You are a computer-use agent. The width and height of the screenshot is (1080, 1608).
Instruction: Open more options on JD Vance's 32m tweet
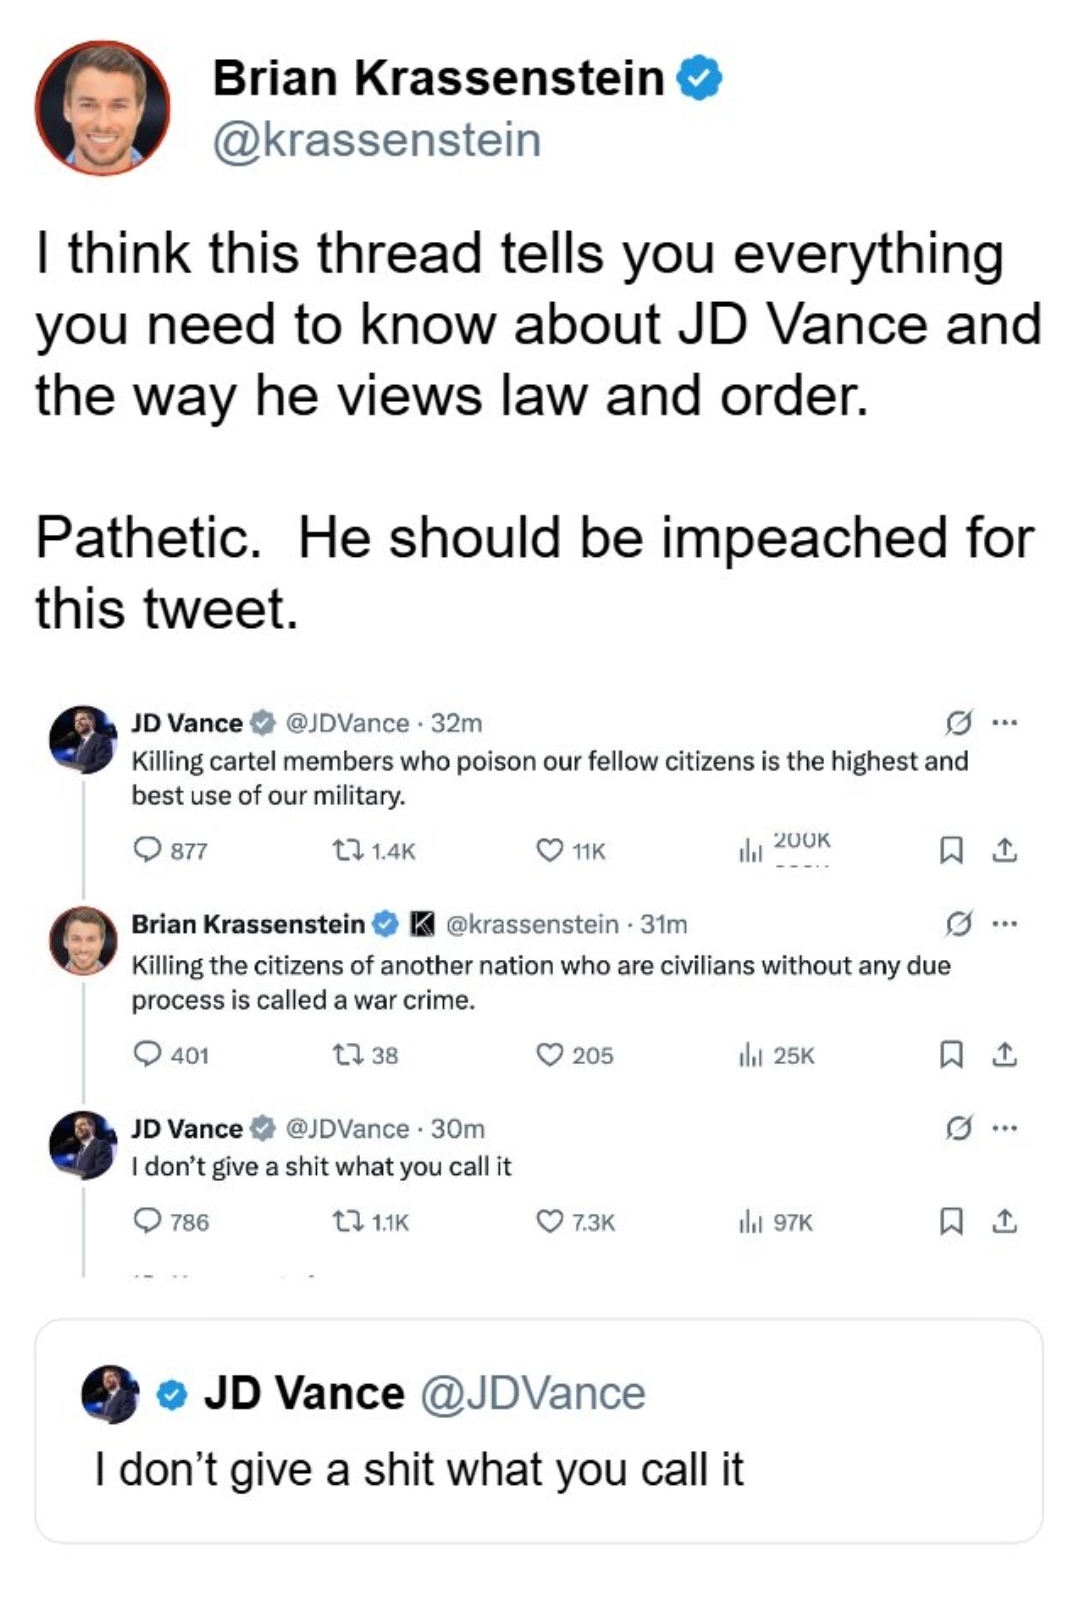[x=1005, y=722]
